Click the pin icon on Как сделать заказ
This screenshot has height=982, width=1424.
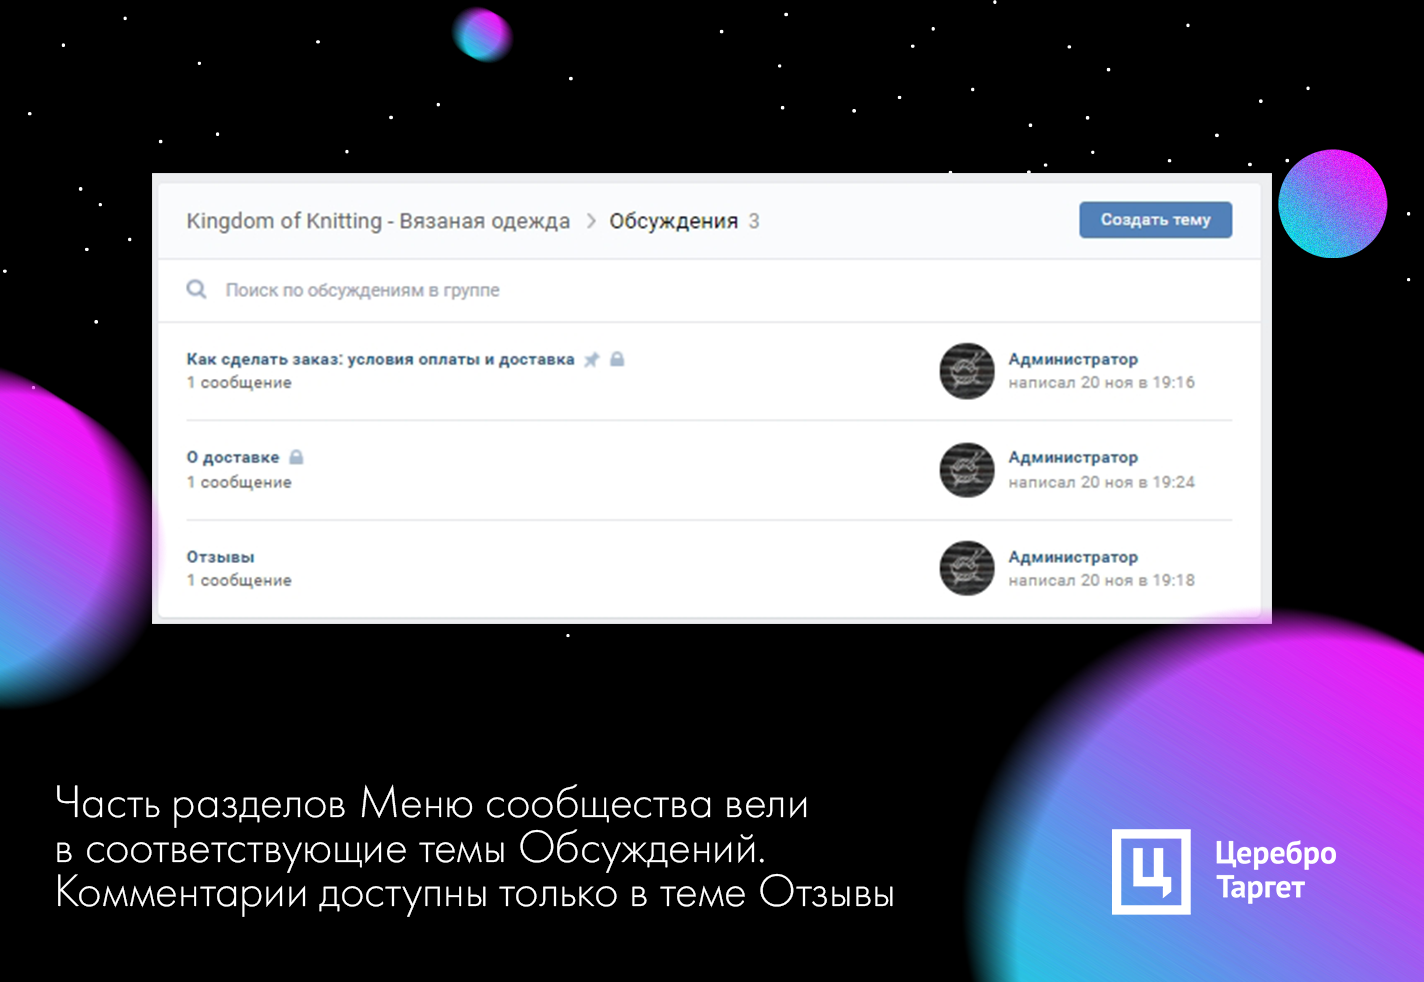pyautogui.click(x=592, y=359)
